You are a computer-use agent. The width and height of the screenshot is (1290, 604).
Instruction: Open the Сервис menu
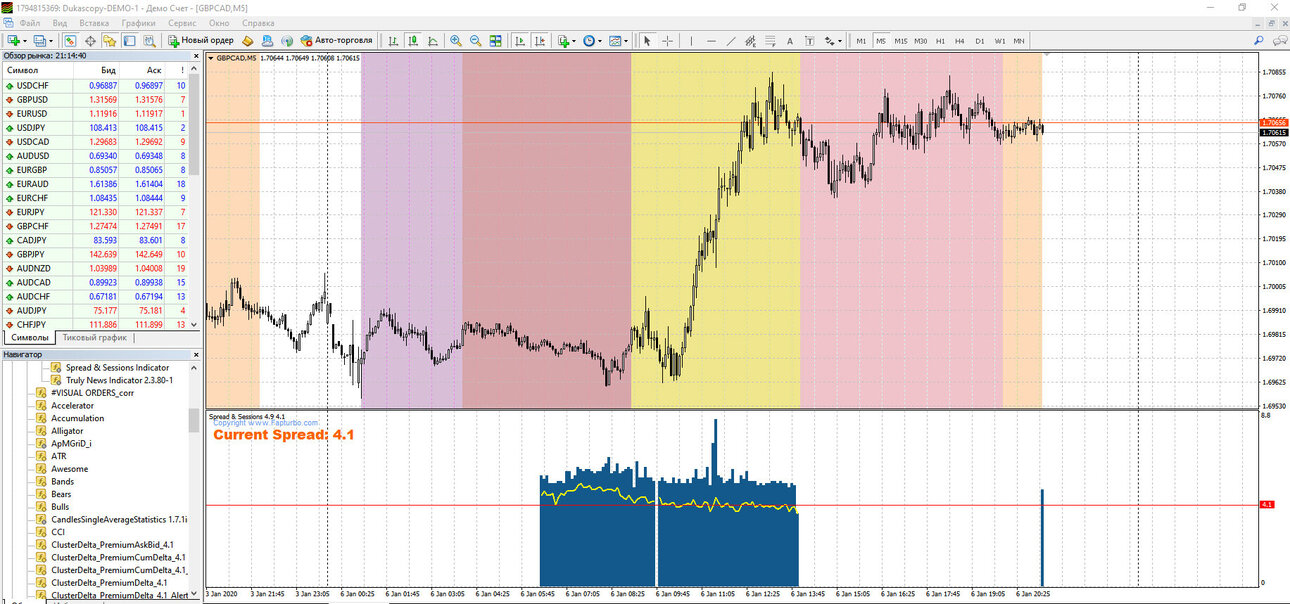pos(182,22)
